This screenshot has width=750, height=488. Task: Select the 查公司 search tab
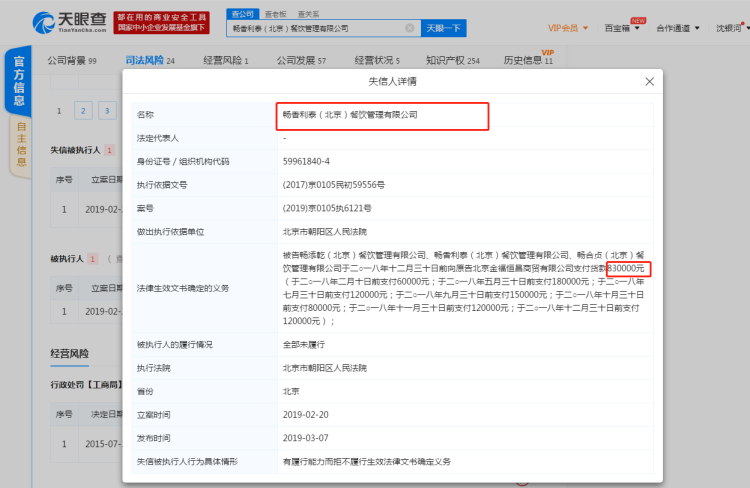(x=243, y=14)
